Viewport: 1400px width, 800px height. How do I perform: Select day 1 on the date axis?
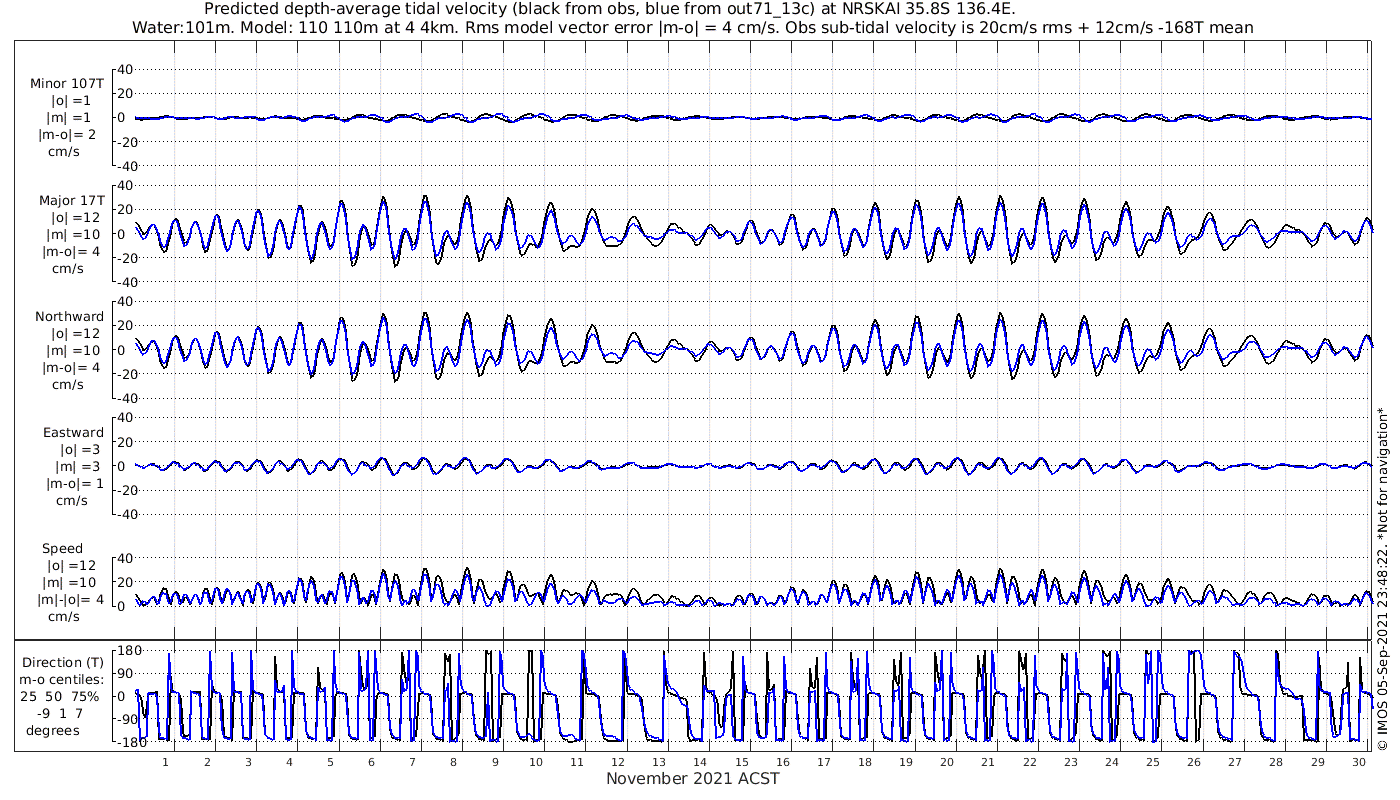[x=166, y=762]
